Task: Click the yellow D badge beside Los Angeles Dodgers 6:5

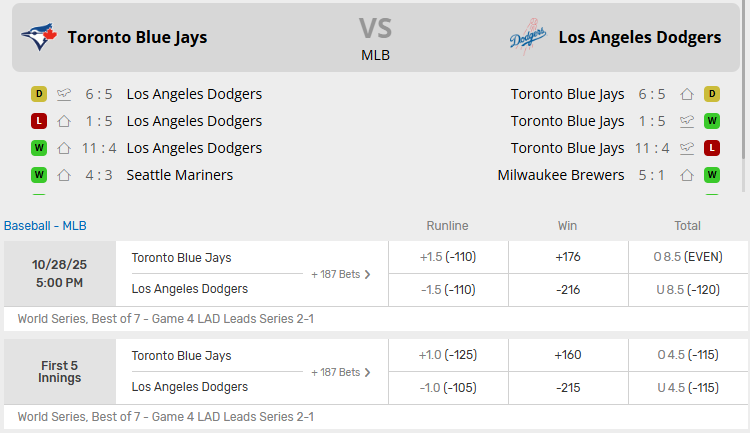Action: pos(39,94)
